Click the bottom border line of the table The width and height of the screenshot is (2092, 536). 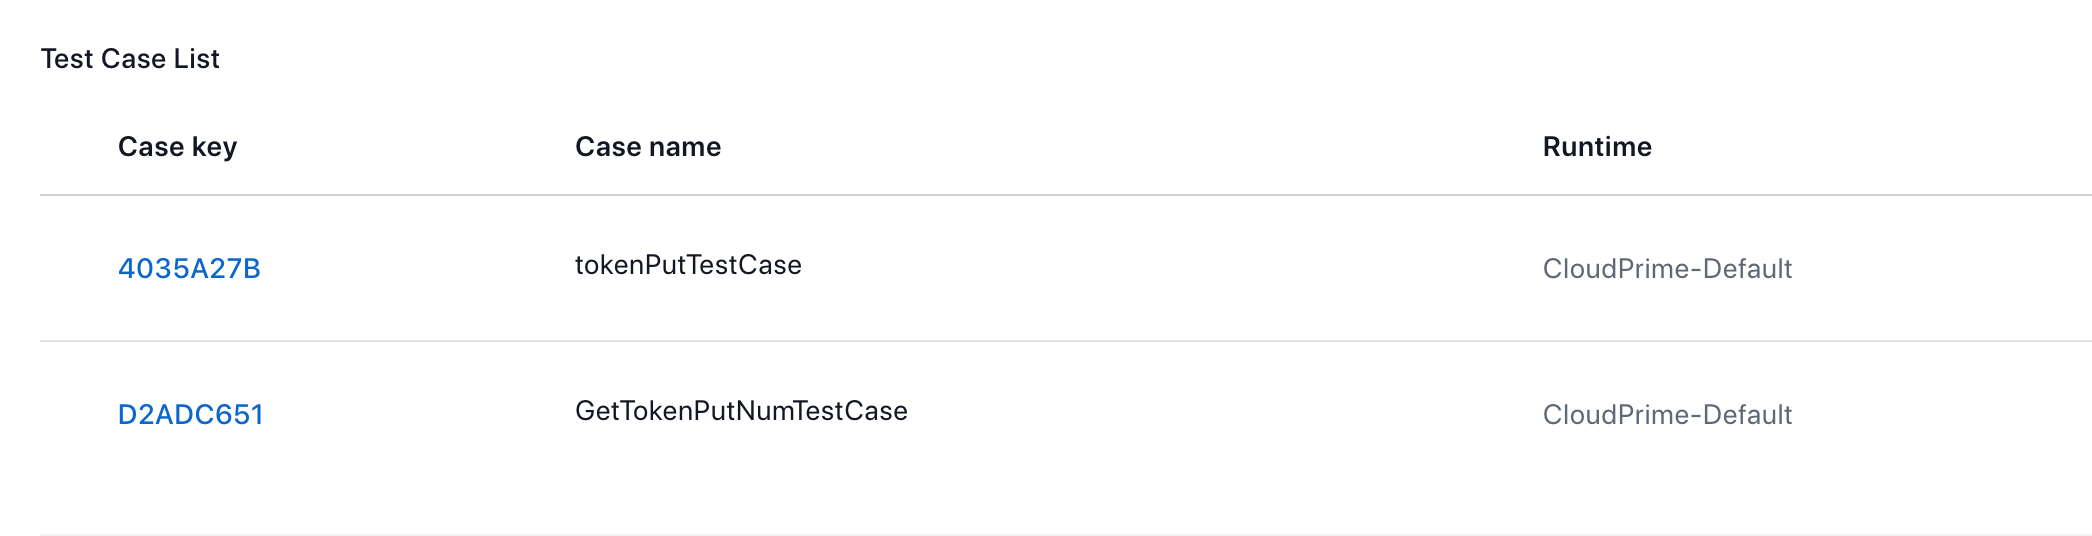click(1066, 534)
